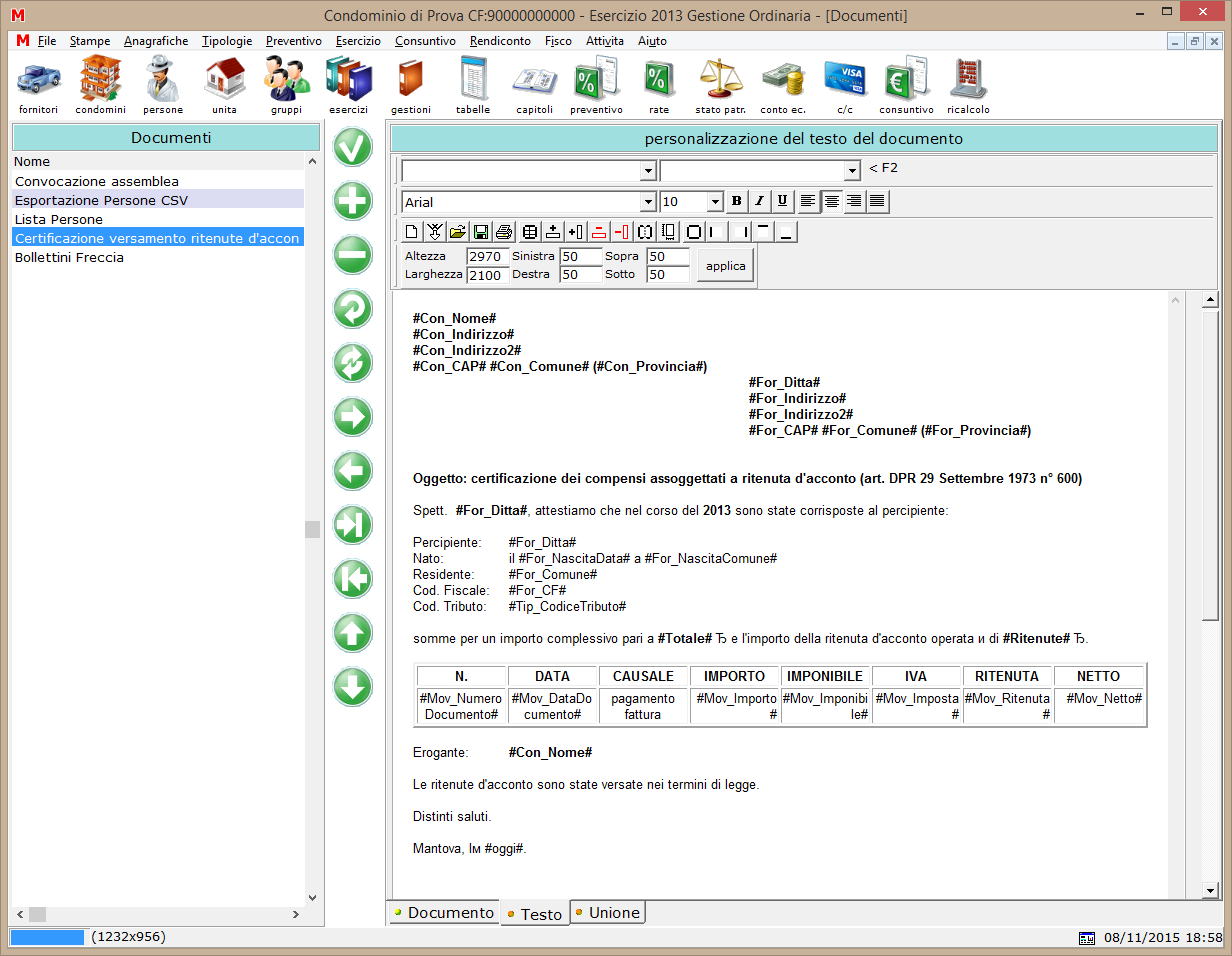Open the Rendiconto menu
Viewport: 1232px width, 956px height.
500,41
